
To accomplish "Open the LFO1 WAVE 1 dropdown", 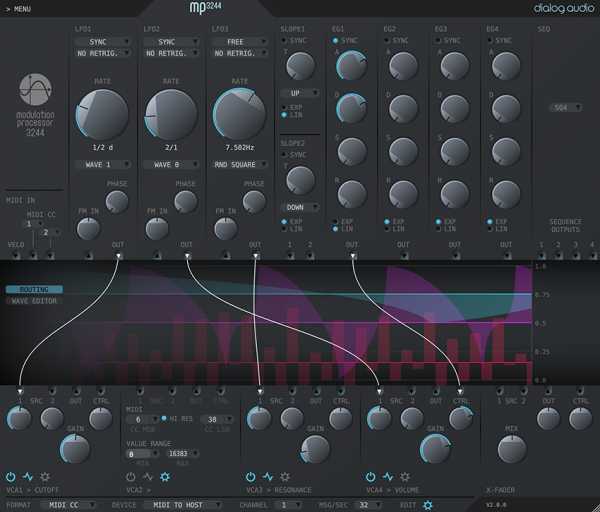I will pos(100,165).
